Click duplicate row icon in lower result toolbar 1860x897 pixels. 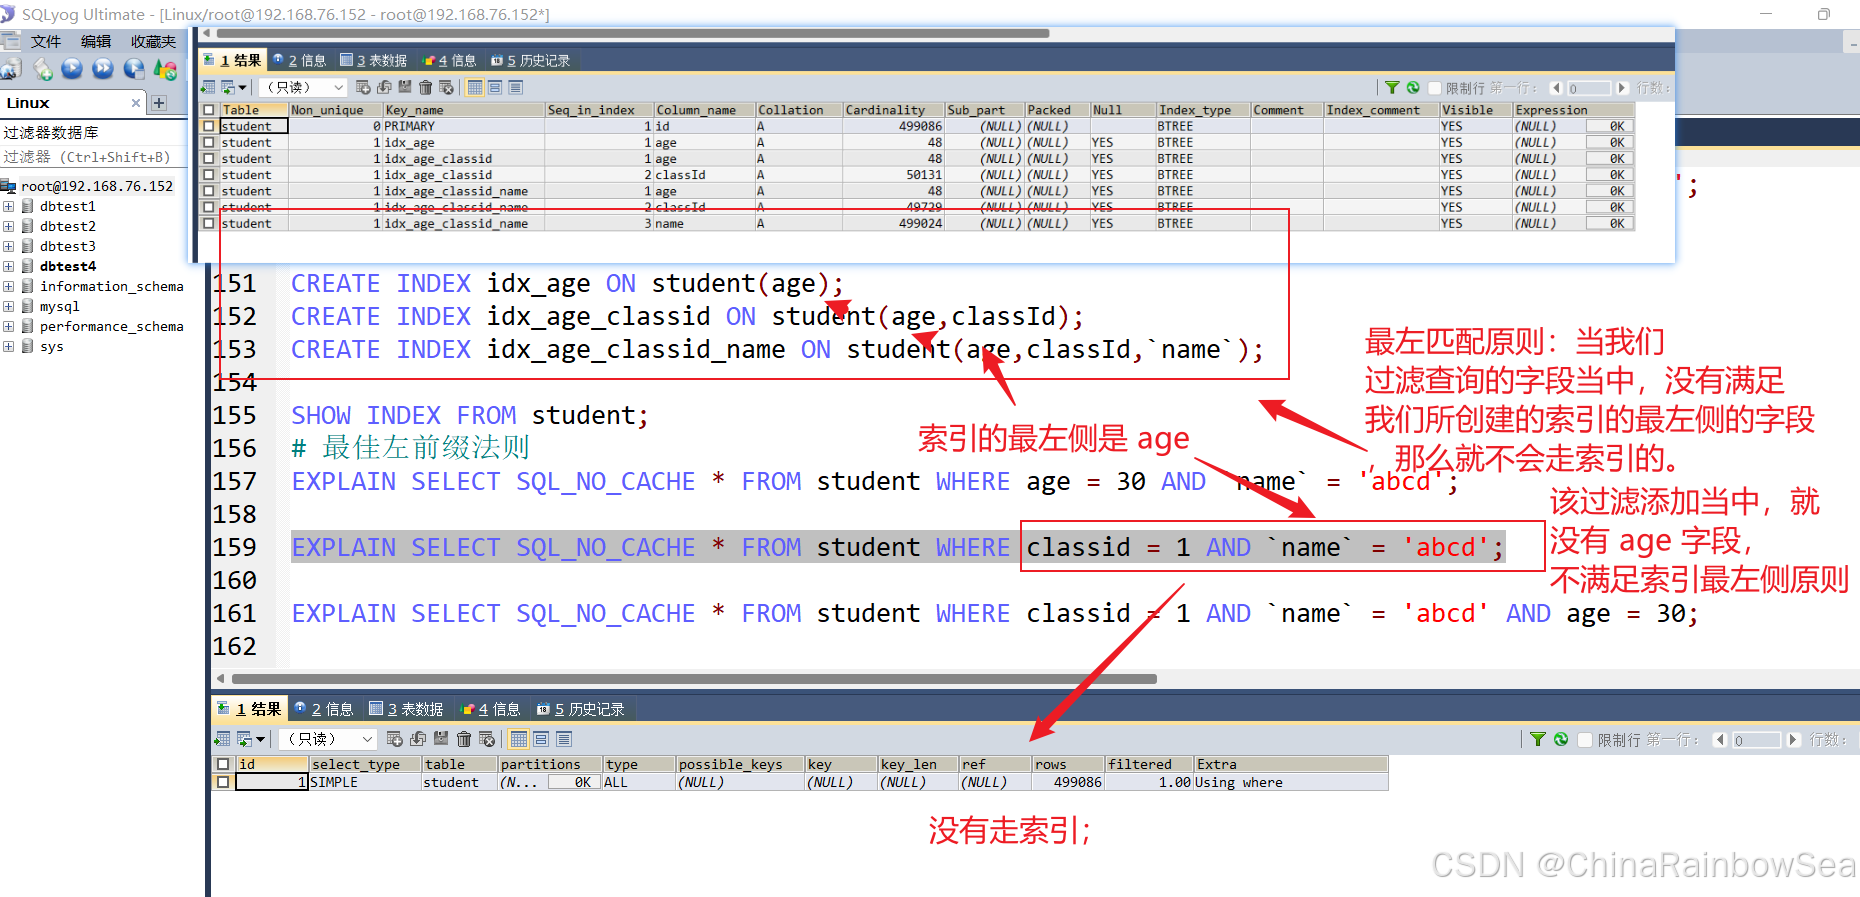(418, 739)
